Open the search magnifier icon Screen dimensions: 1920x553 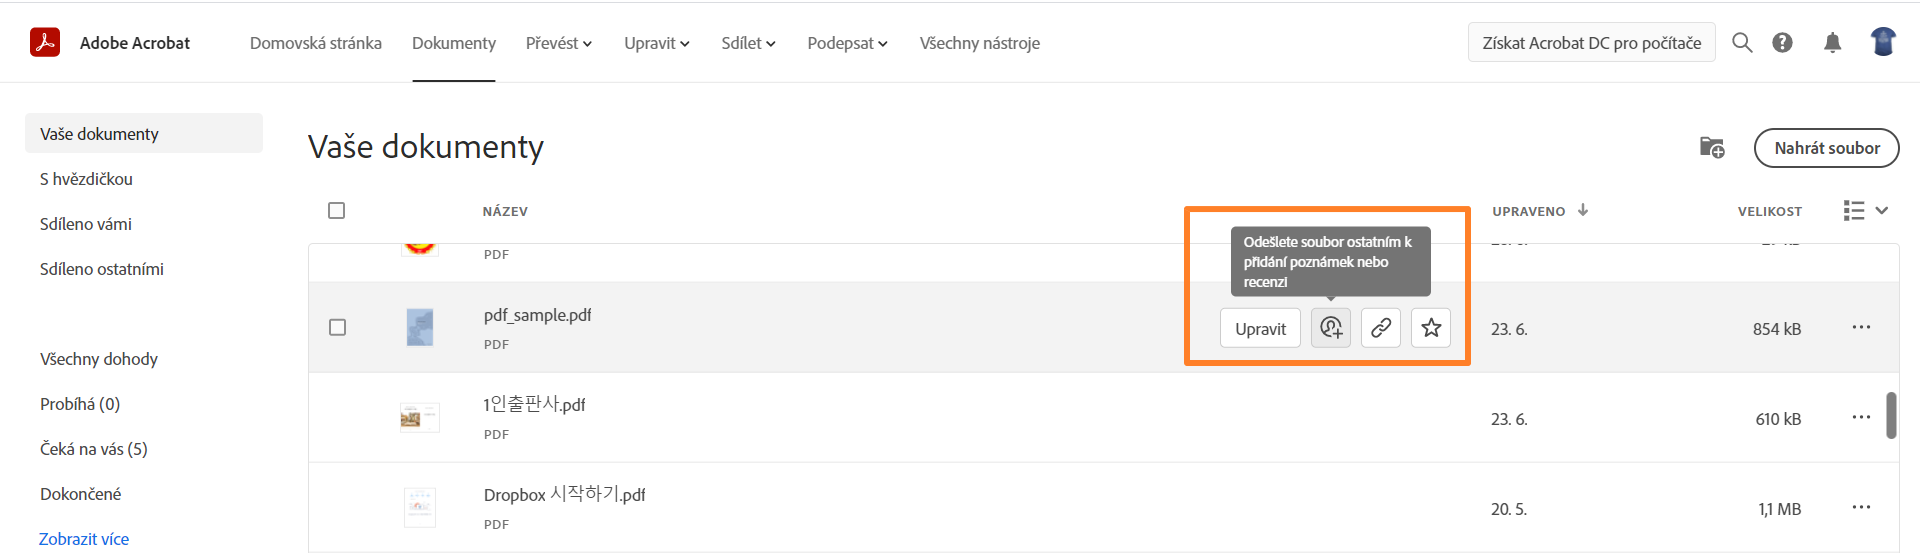(1742, 43)
